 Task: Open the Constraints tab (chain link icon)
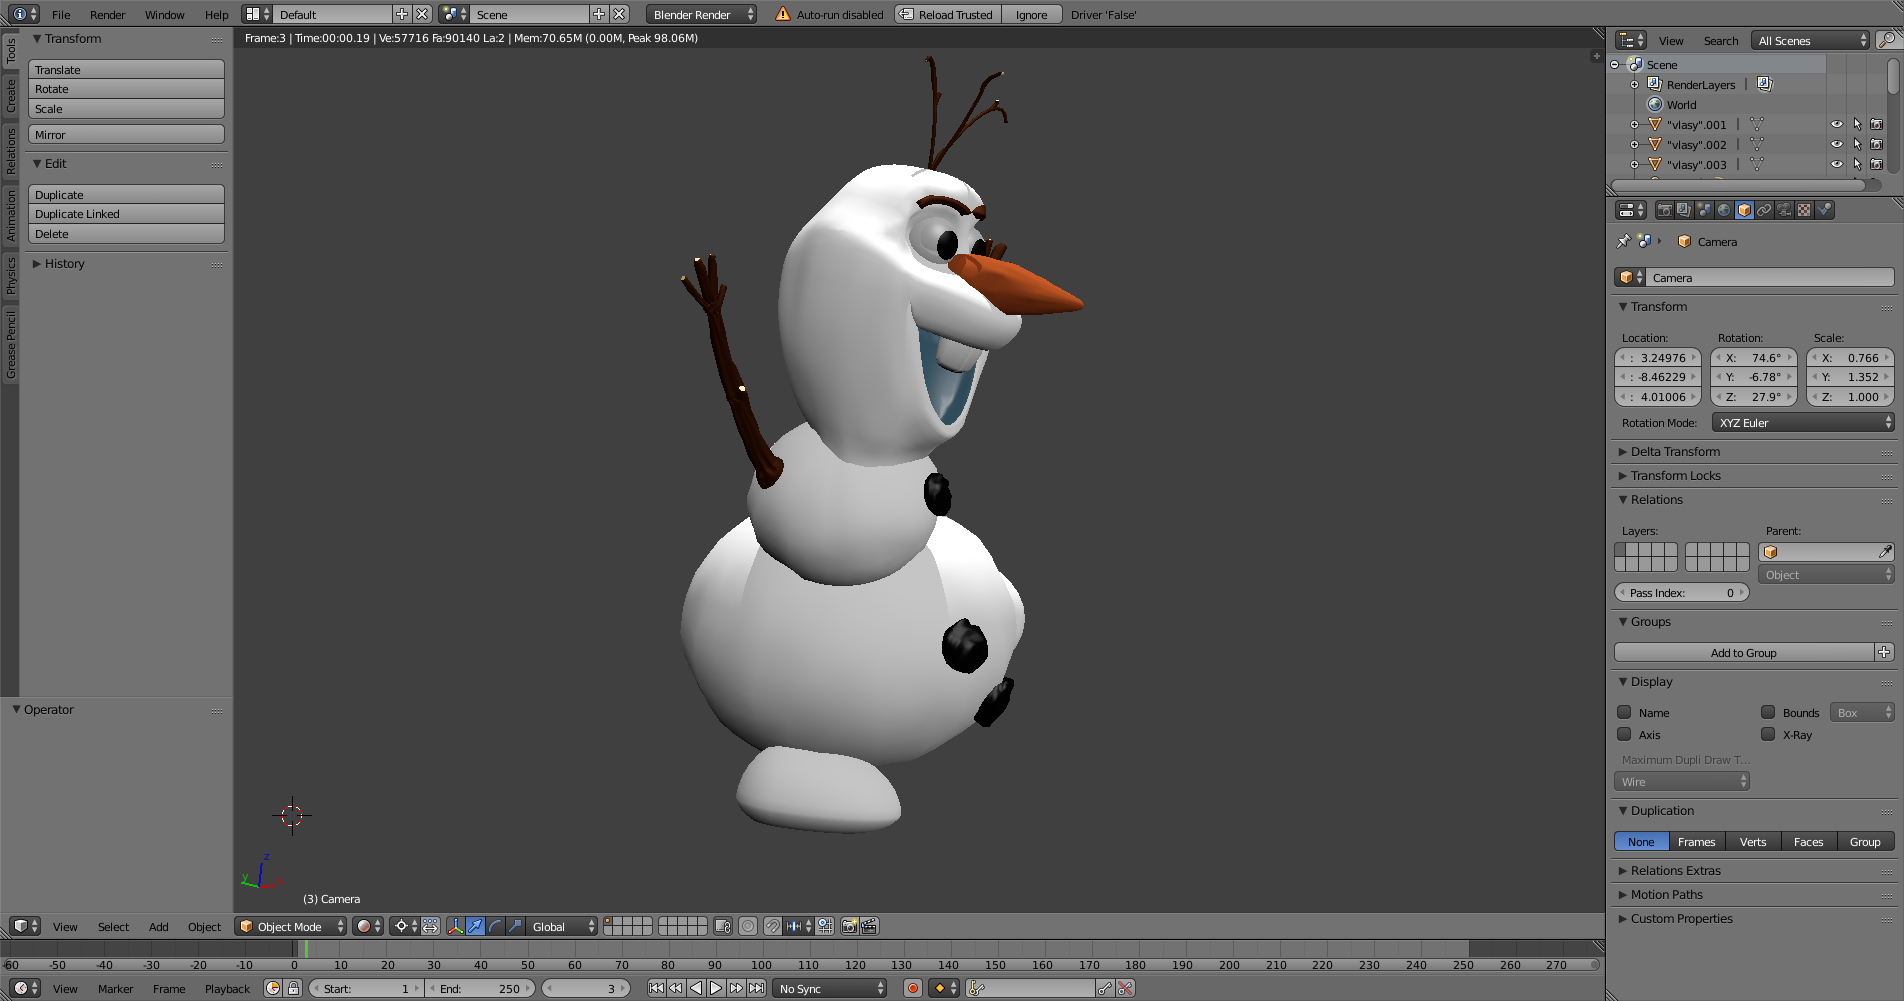pos(1764,210)
